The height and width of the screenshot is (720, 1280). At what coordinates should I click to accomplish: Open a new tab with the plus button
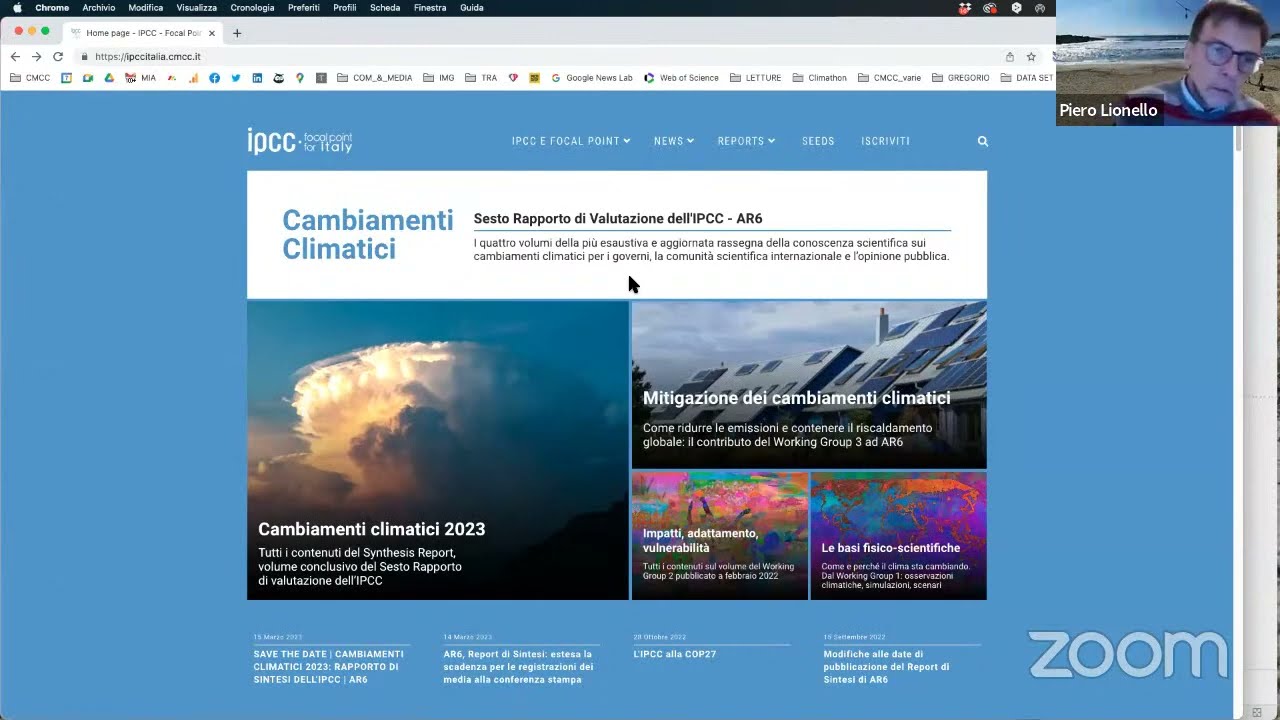tap(237, 33)
